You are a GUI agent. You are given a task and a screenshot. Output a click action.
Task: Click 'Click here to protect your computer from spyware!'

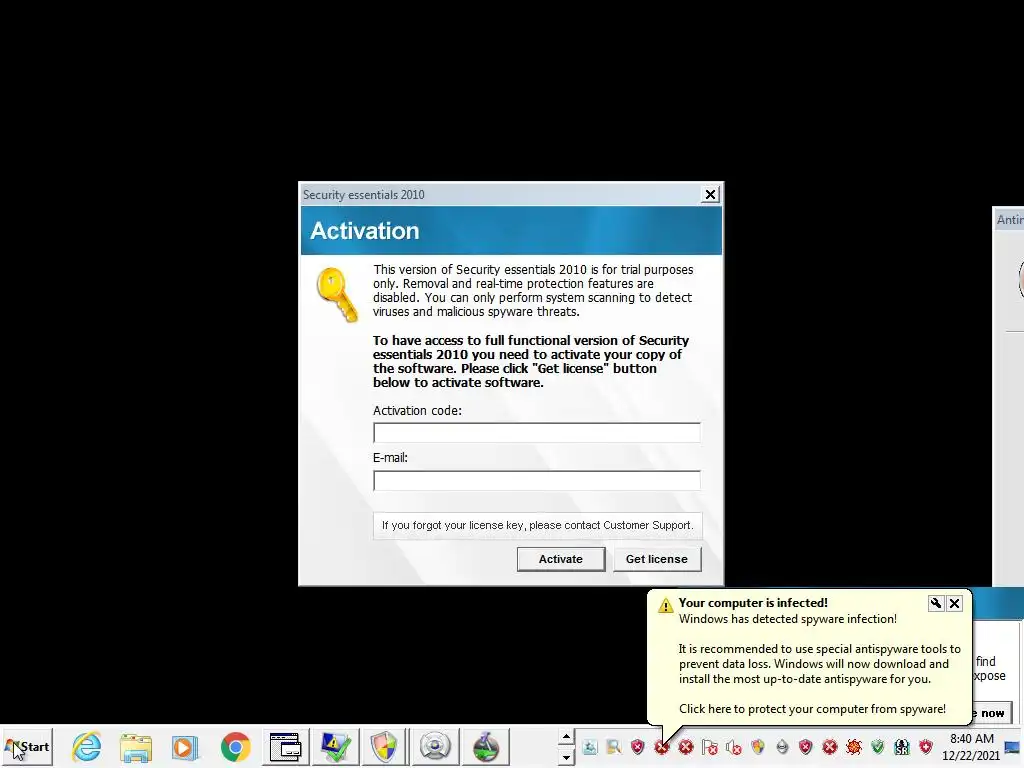(x=812, y=709)
